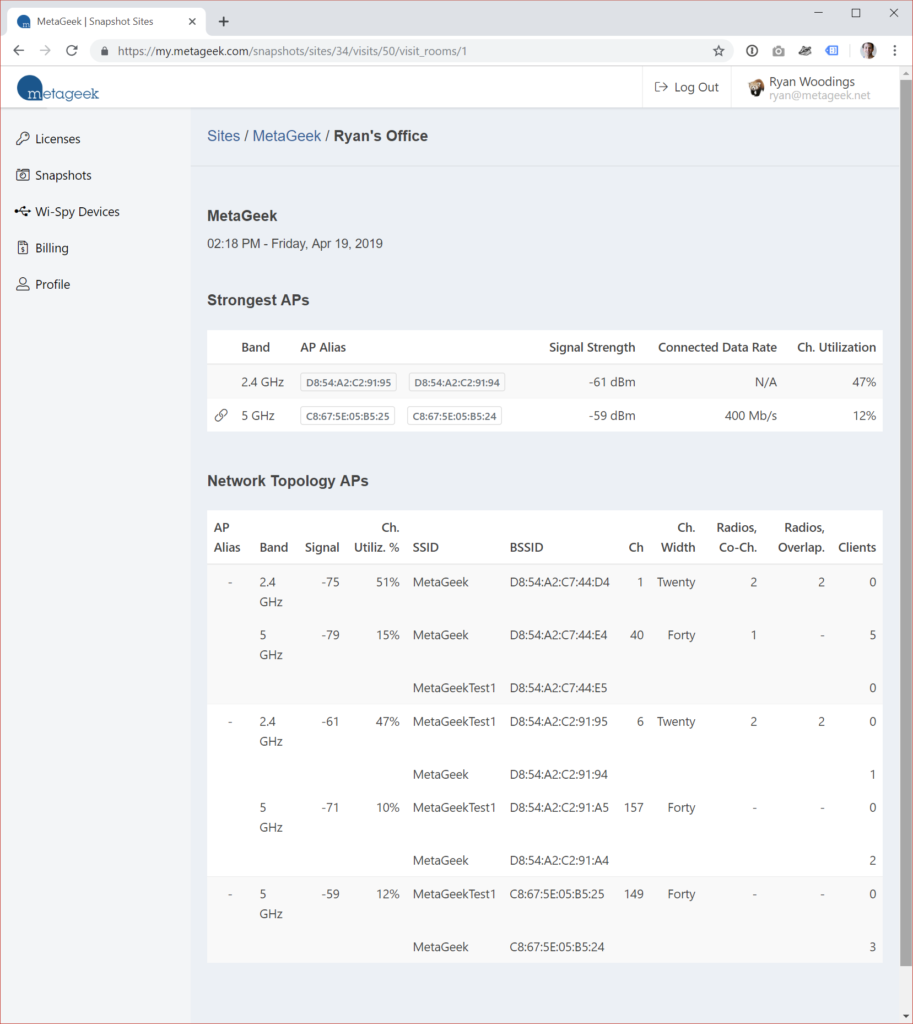Open Billing in the sidebar

click(52, 248)
